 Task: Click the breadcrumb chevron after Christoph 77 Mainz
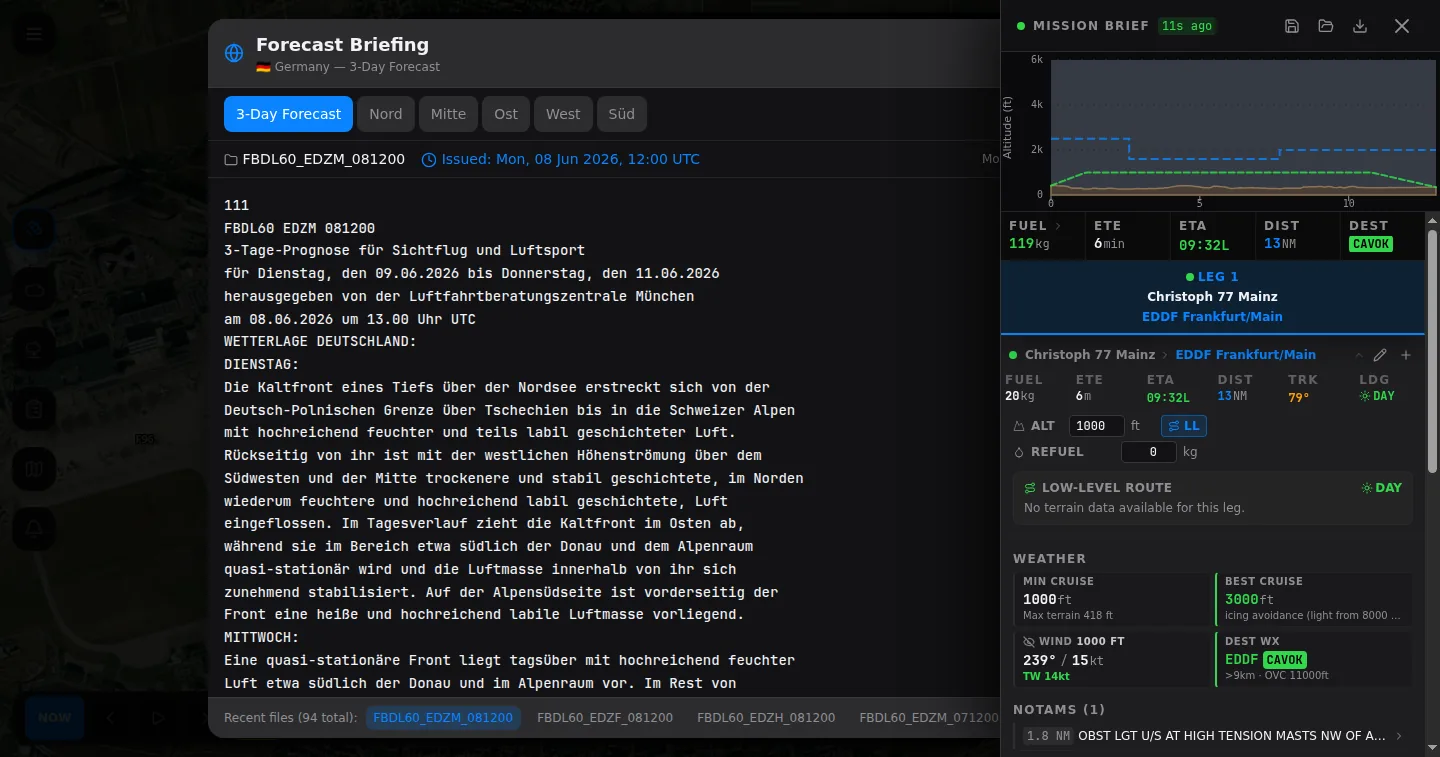point(1165,355)
